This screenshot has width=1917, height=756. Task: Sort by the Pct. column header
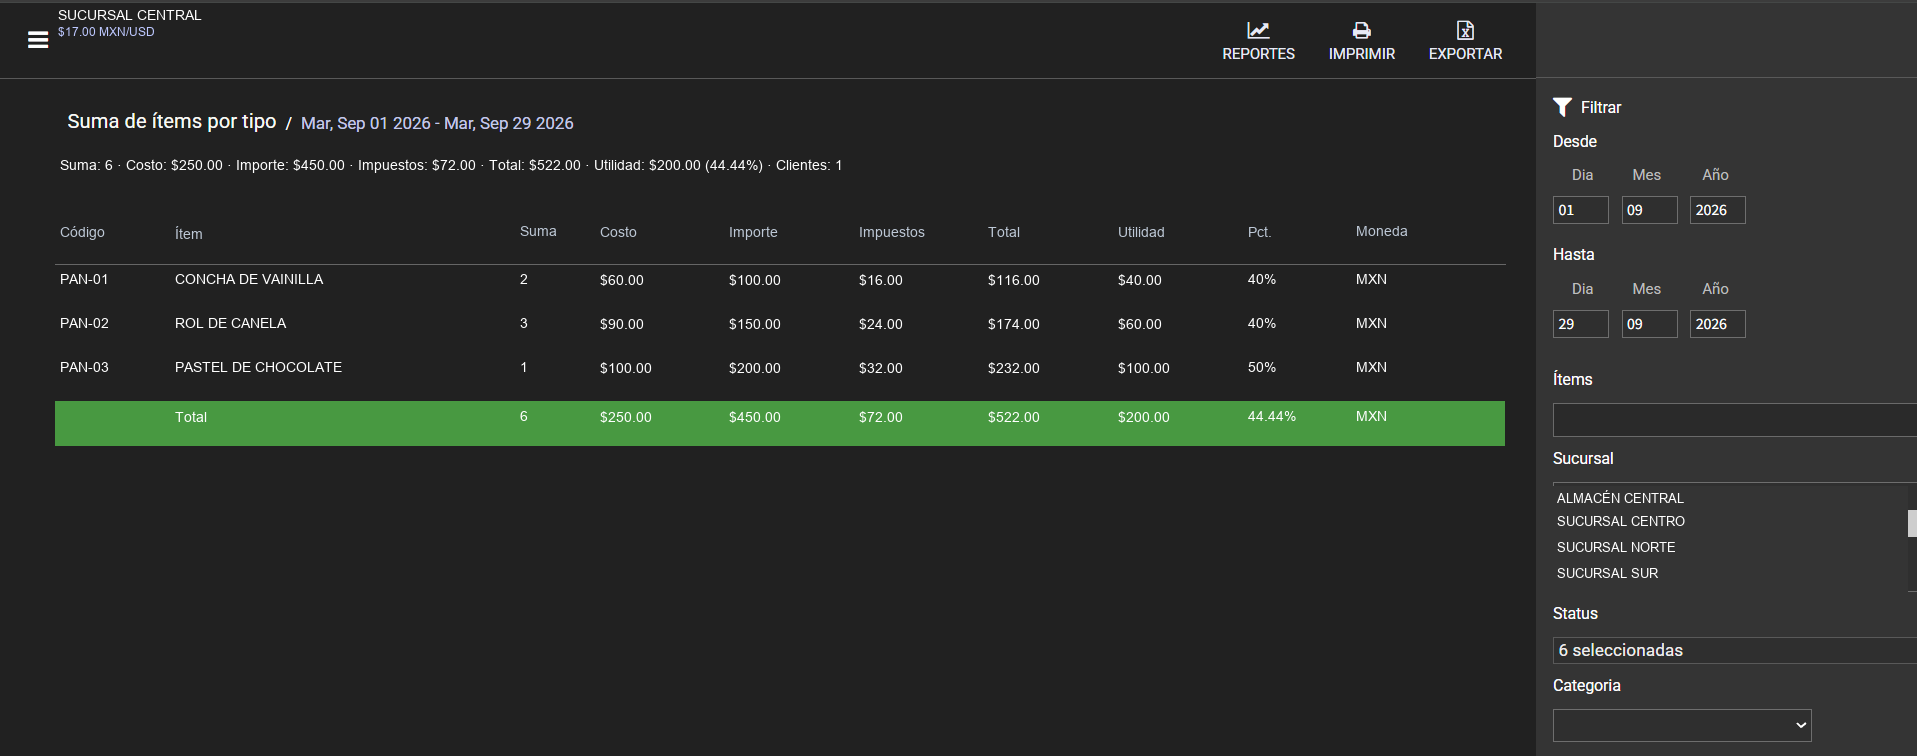click(1259, 232)
